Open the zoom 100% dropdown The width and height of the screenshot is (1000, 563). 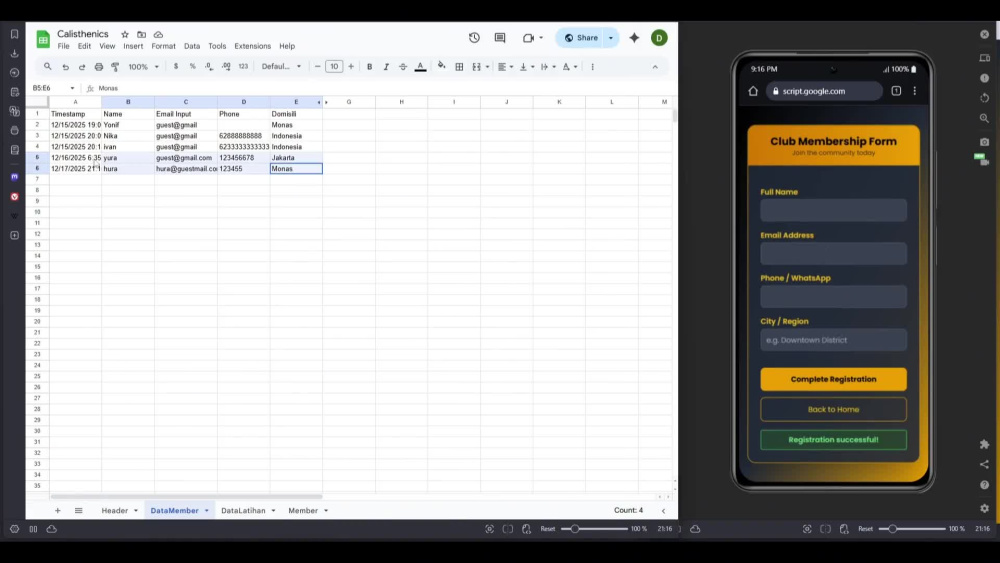click(143, 66)
